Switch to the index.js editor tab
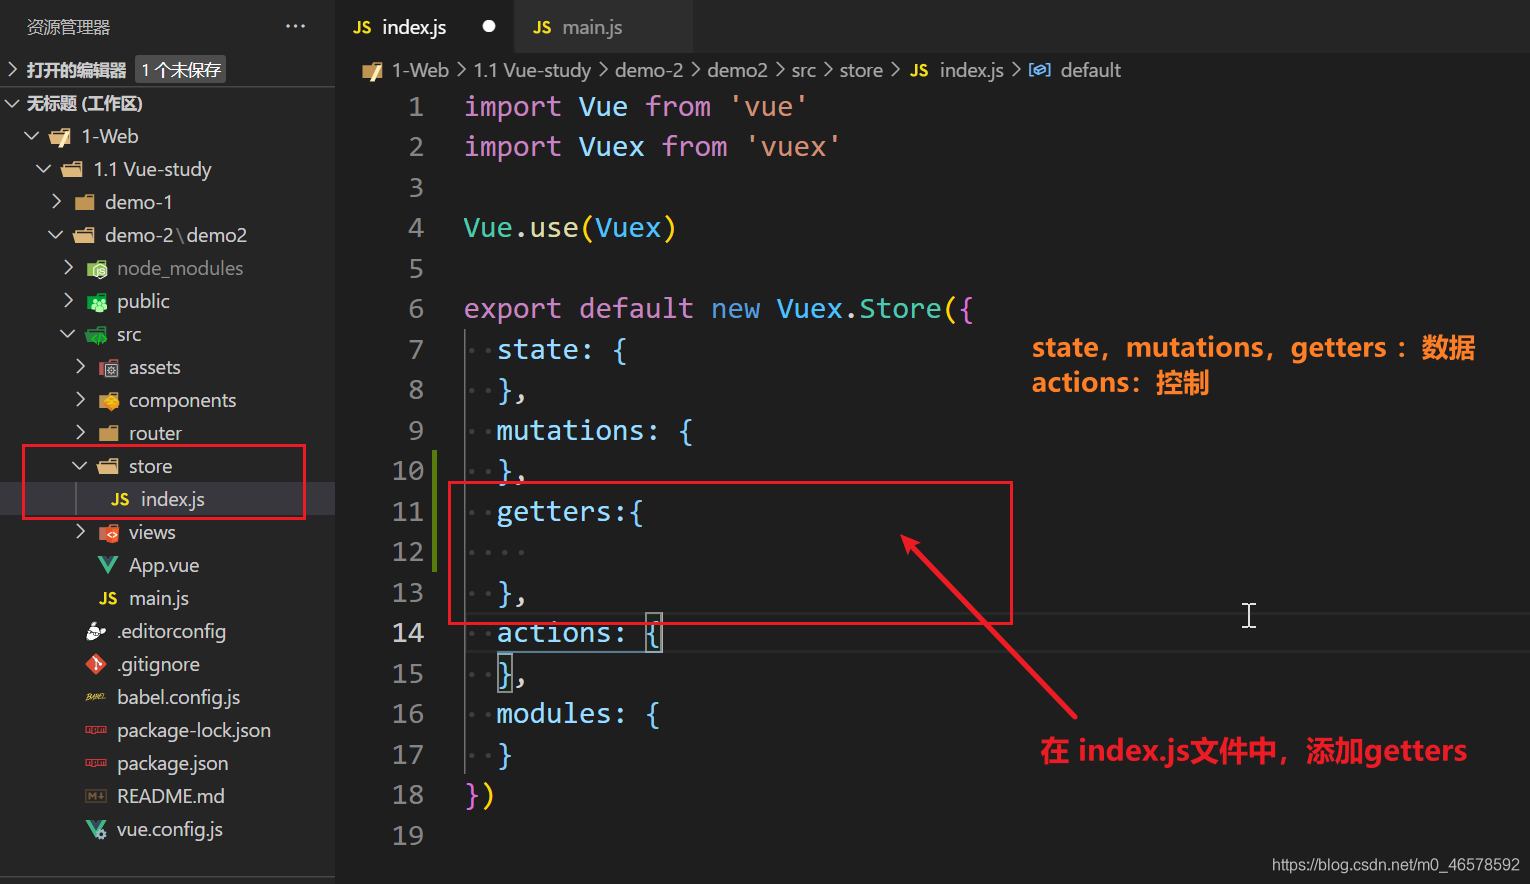1530x884 pixels. coord(424,27)
